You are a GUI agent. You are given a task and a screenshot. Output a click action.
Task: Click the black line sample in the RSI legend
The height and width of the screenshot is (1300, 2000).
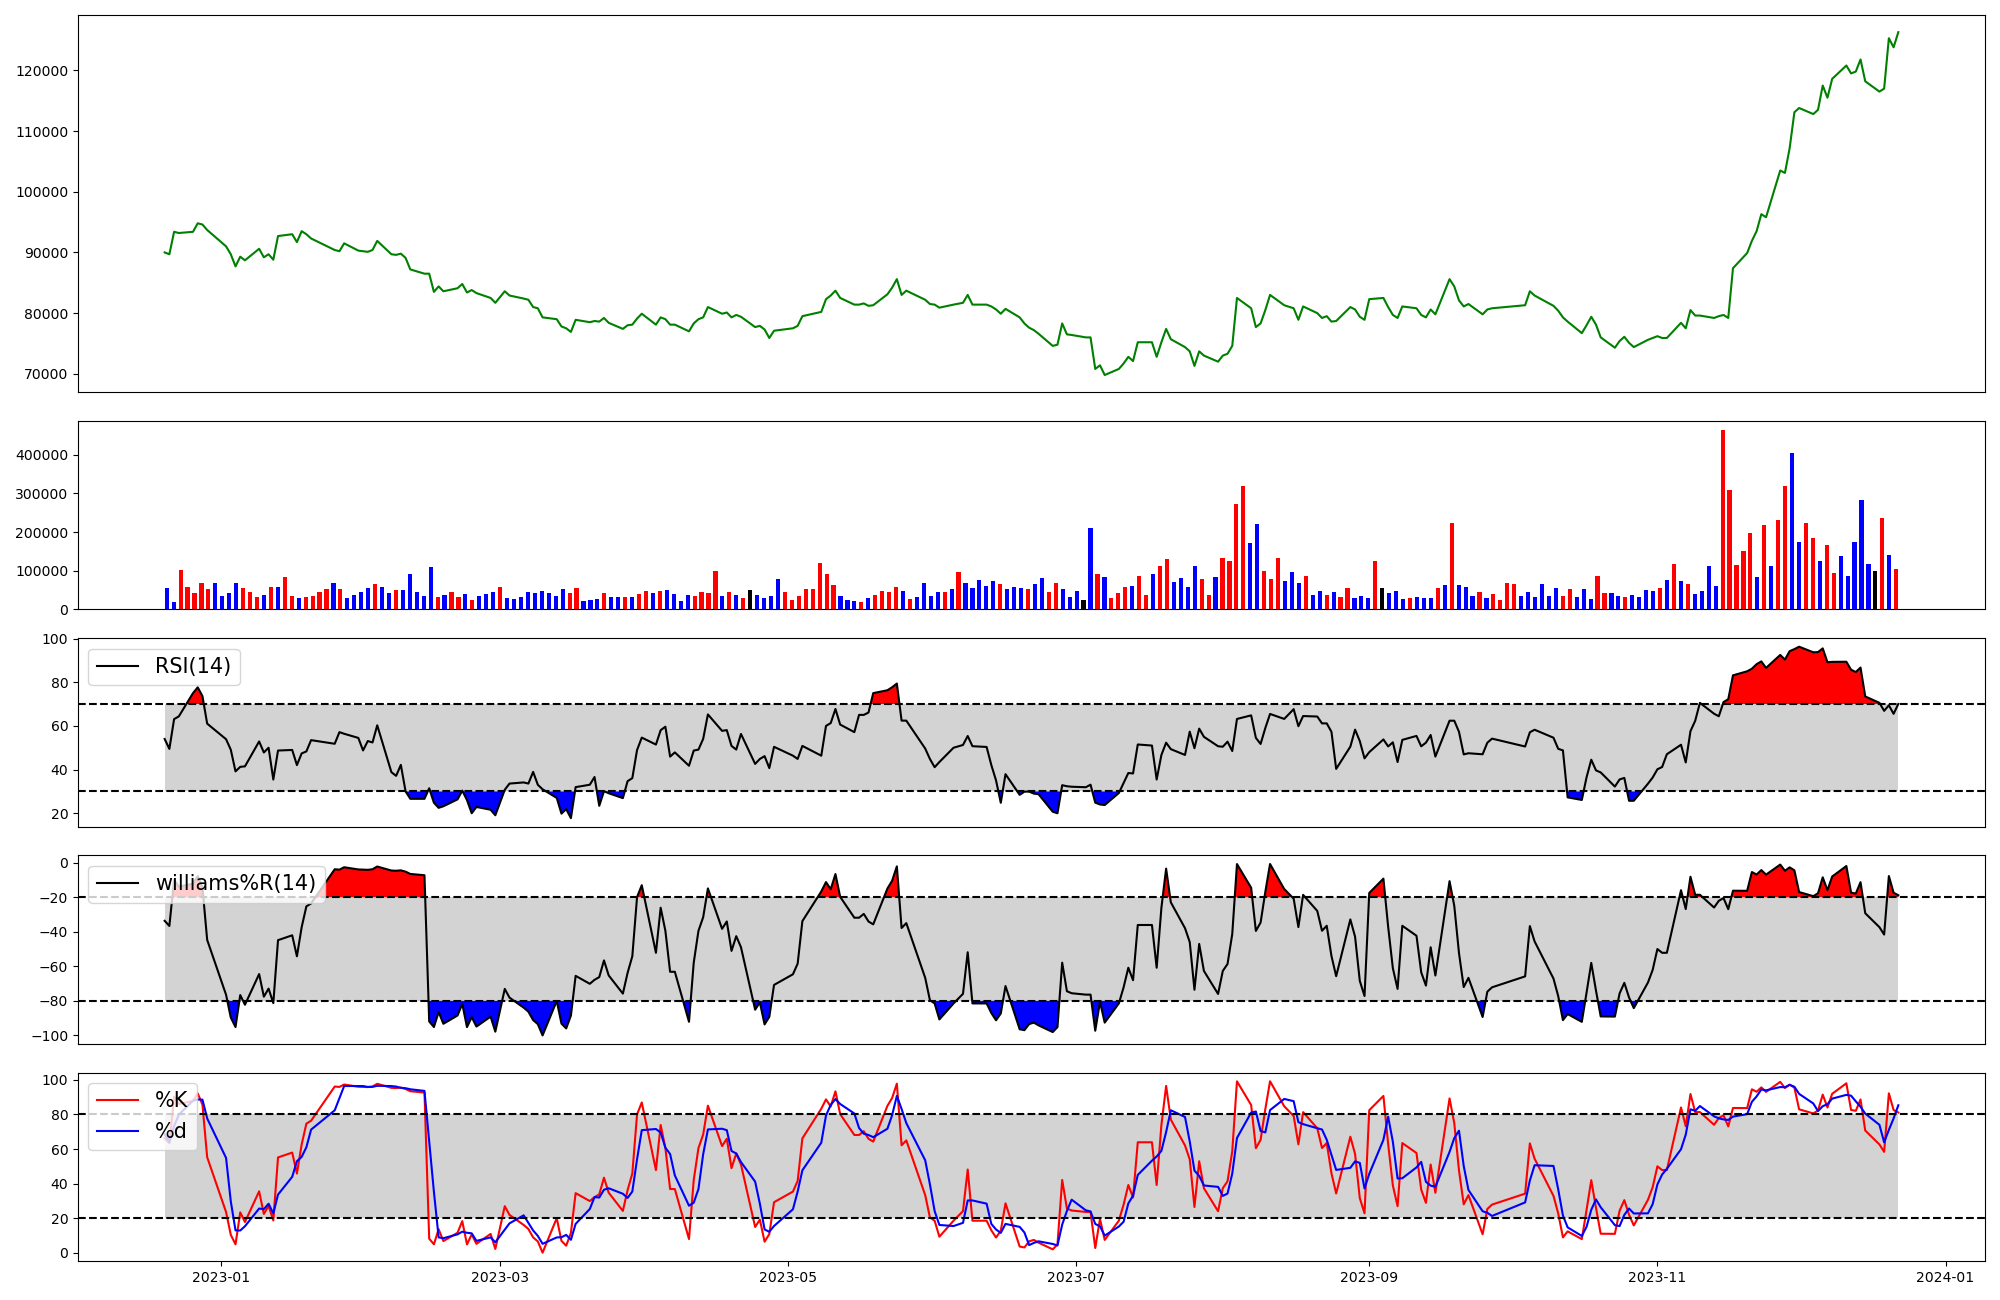[116, 666]
